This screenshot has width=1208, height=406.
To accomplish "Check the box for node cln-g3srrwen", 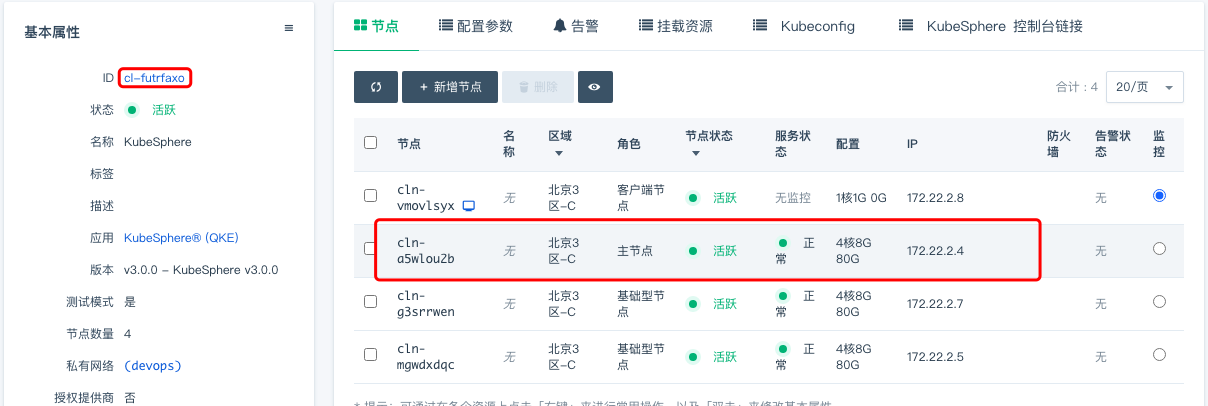I will tap(371, 302).
